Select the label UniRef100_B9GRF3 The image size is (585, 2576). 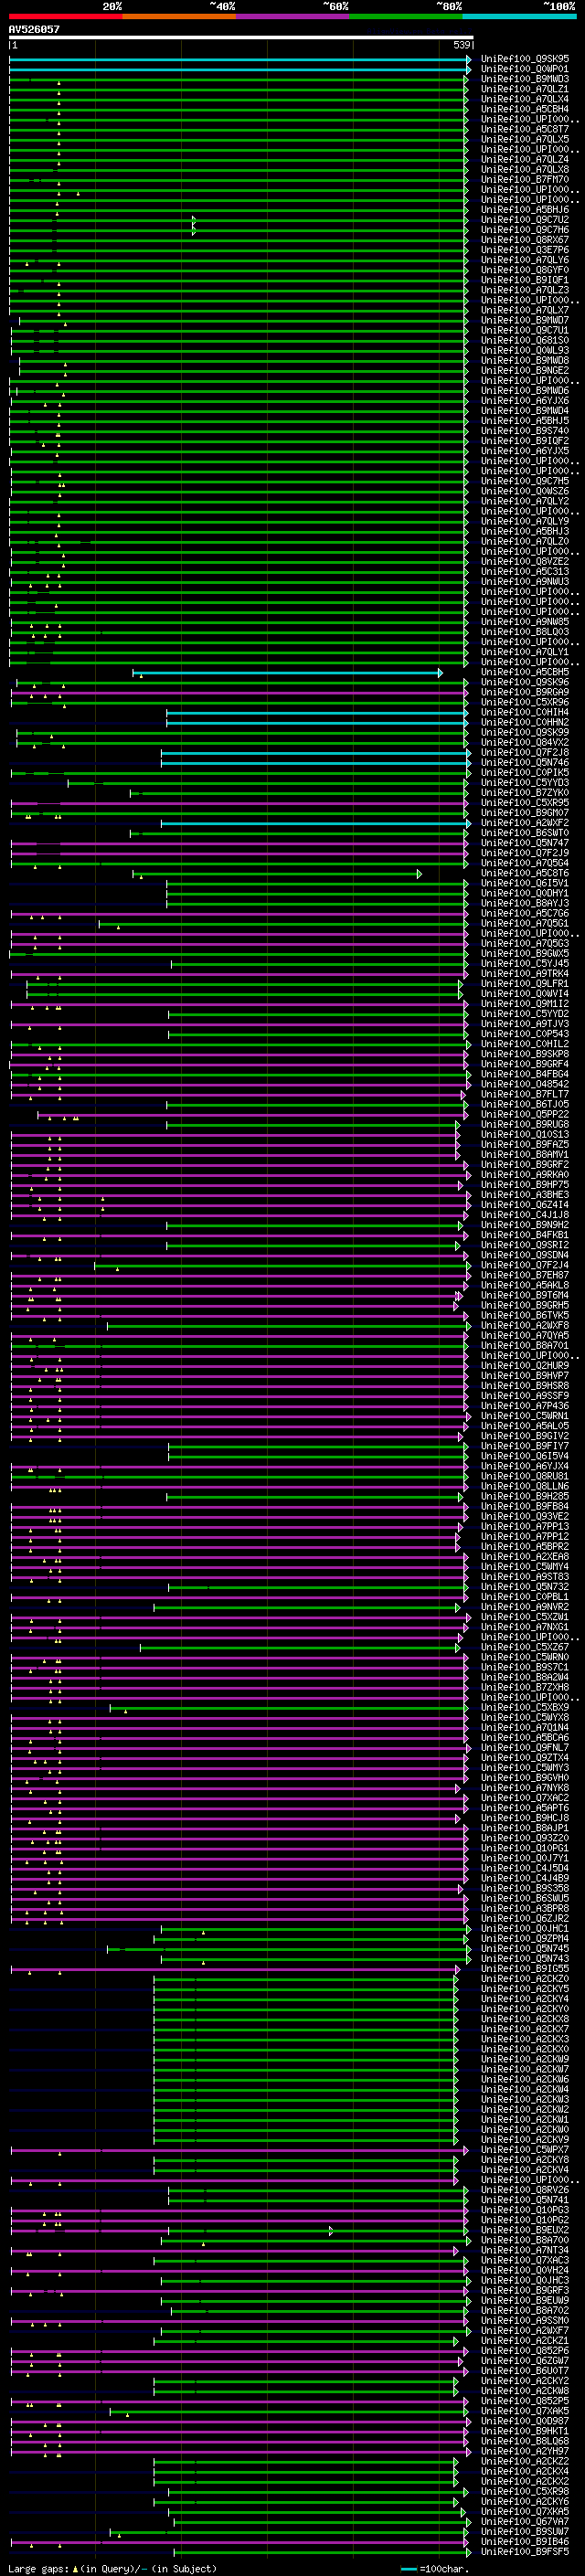(525, 2291)
